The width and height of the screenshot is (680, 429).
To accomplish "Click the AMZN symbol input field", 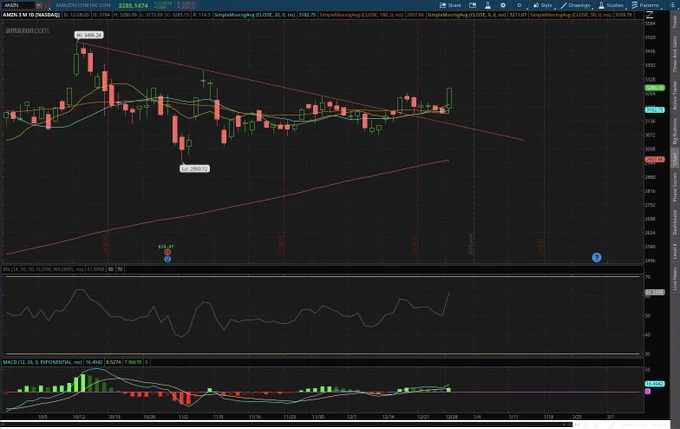I will (x=18, y=5).
